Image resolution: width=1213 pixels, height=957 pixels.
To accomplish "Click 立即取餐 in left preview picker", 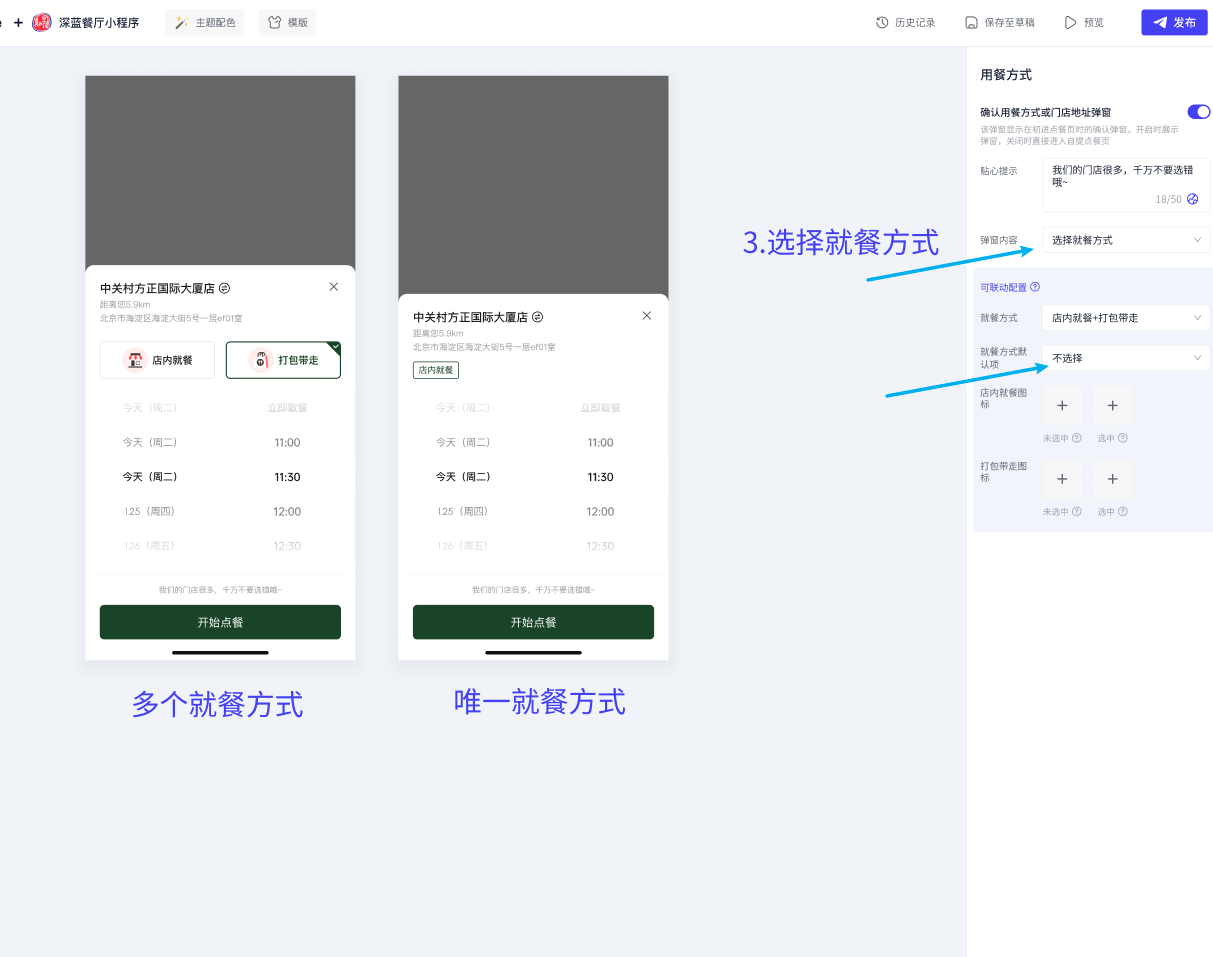I will click(x=287, y=408).
